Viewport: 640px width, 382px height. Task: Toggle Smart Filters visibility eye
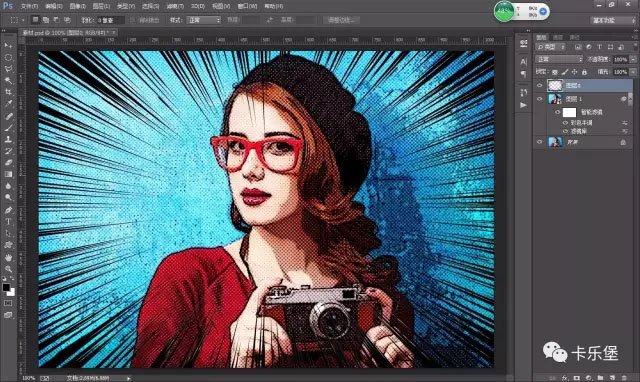[557, 112]
